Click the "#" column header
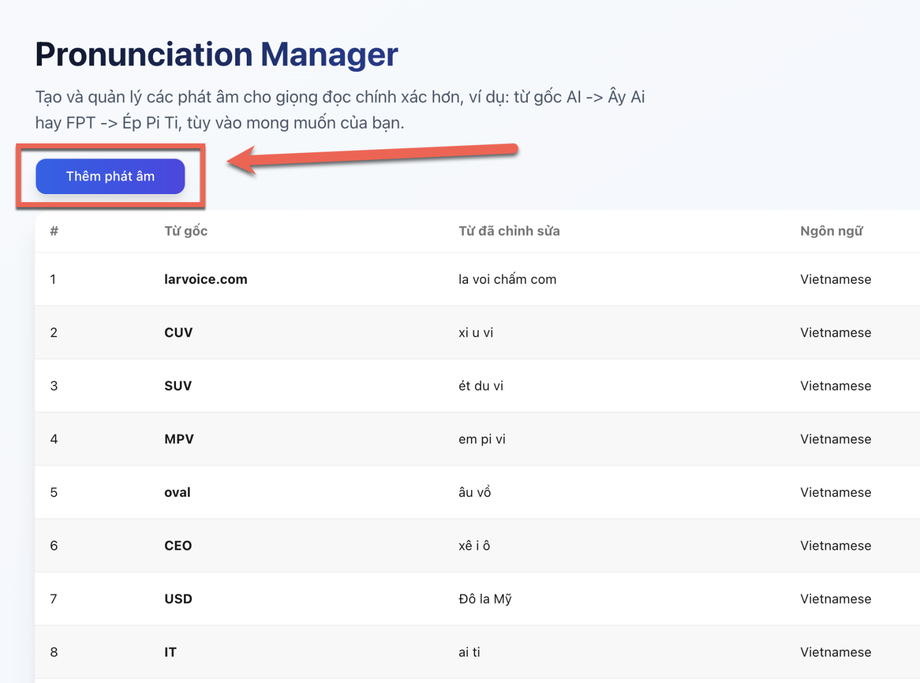This screenshot has height=683, width=920. pos(54,231)
